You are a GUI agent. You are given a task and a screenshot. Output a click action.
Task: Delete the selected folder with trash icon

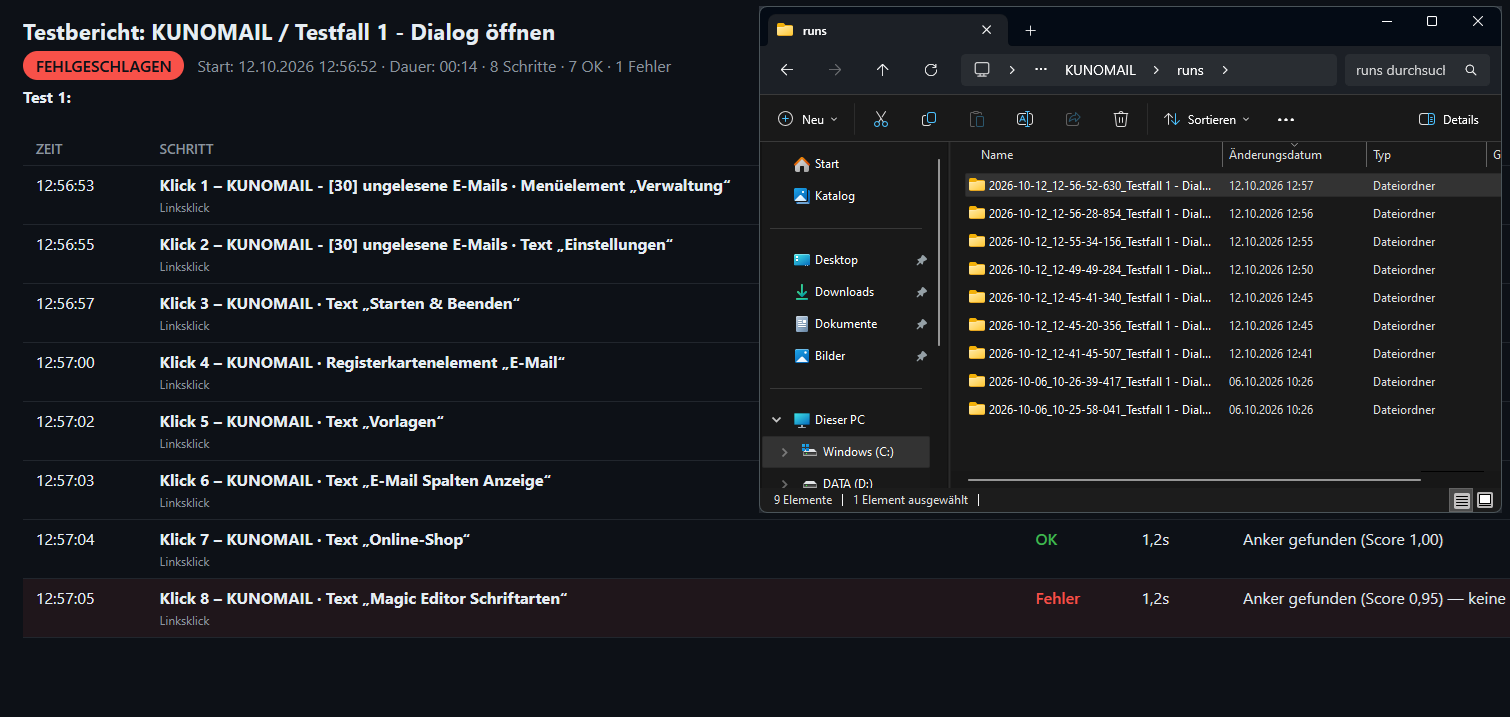pos(1121,119)
